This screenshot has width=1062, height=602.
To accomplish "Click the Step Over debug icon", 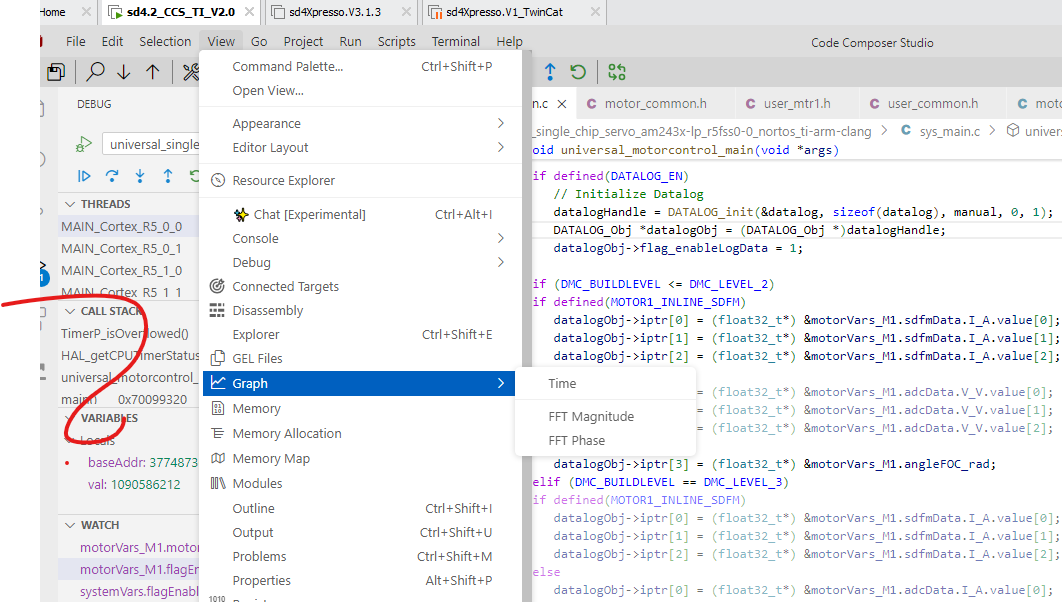I will (x=112, y=176).
